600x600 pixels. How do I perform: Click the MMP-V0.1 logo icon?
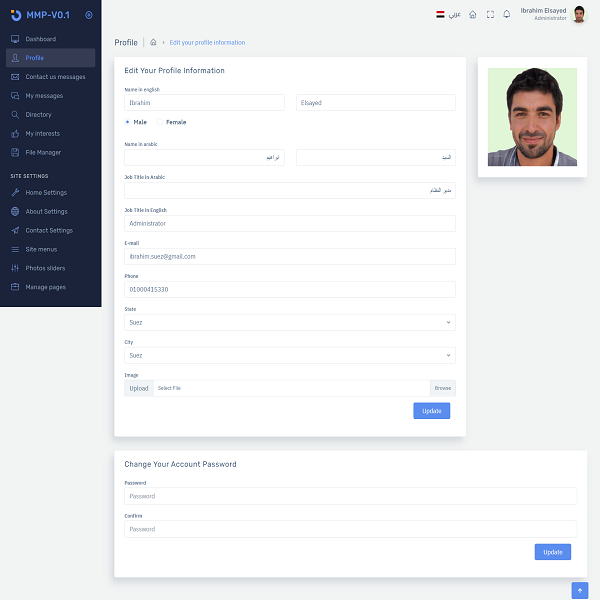coord(14,15)
